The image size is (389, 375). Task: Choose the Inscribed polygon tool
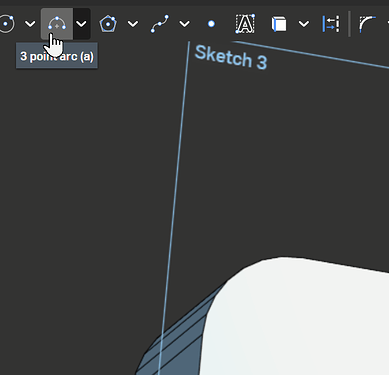click(x=108, y=24)
